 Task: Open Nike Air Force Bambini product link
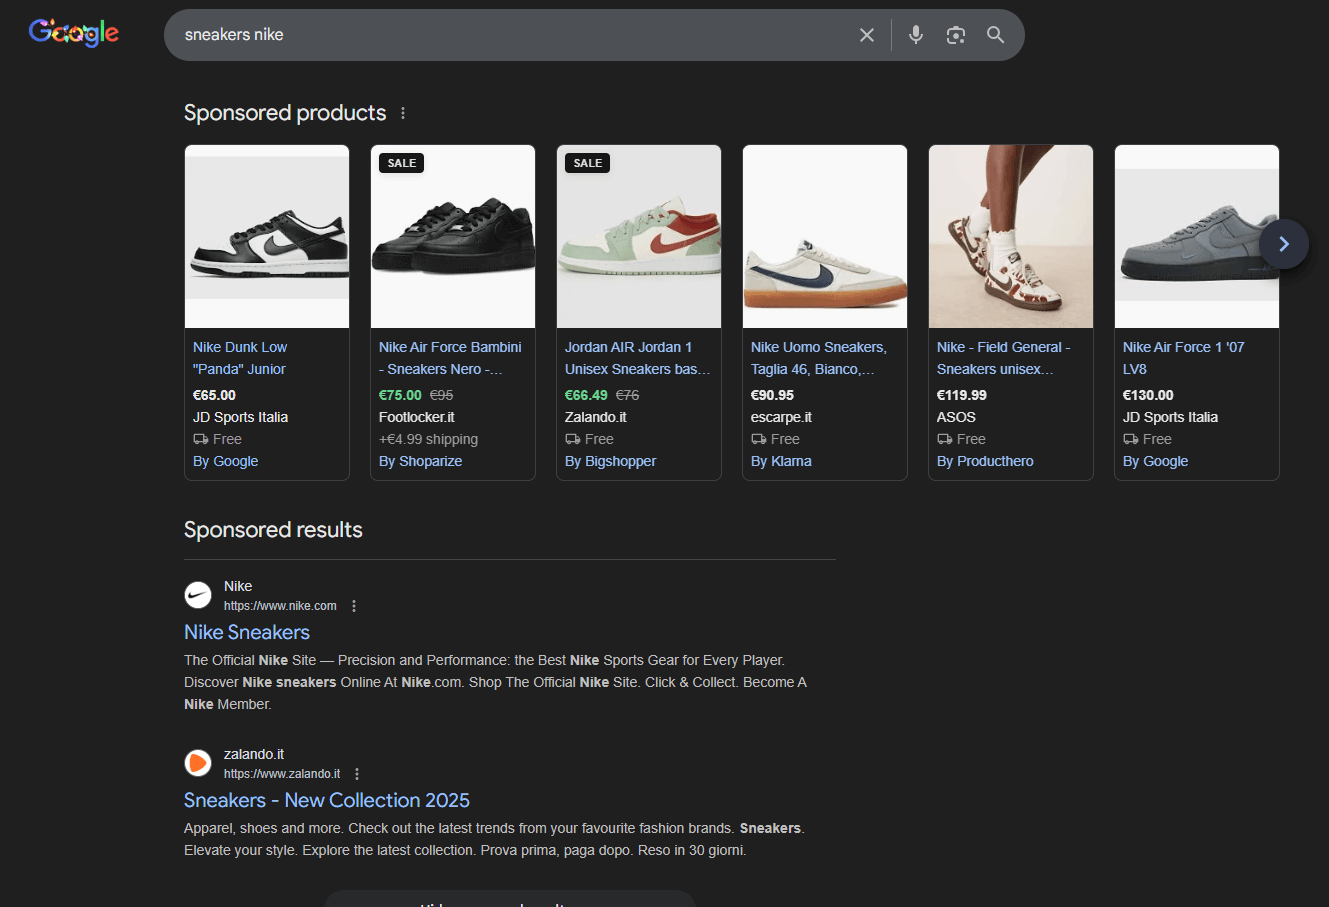[x=450, y=358]
